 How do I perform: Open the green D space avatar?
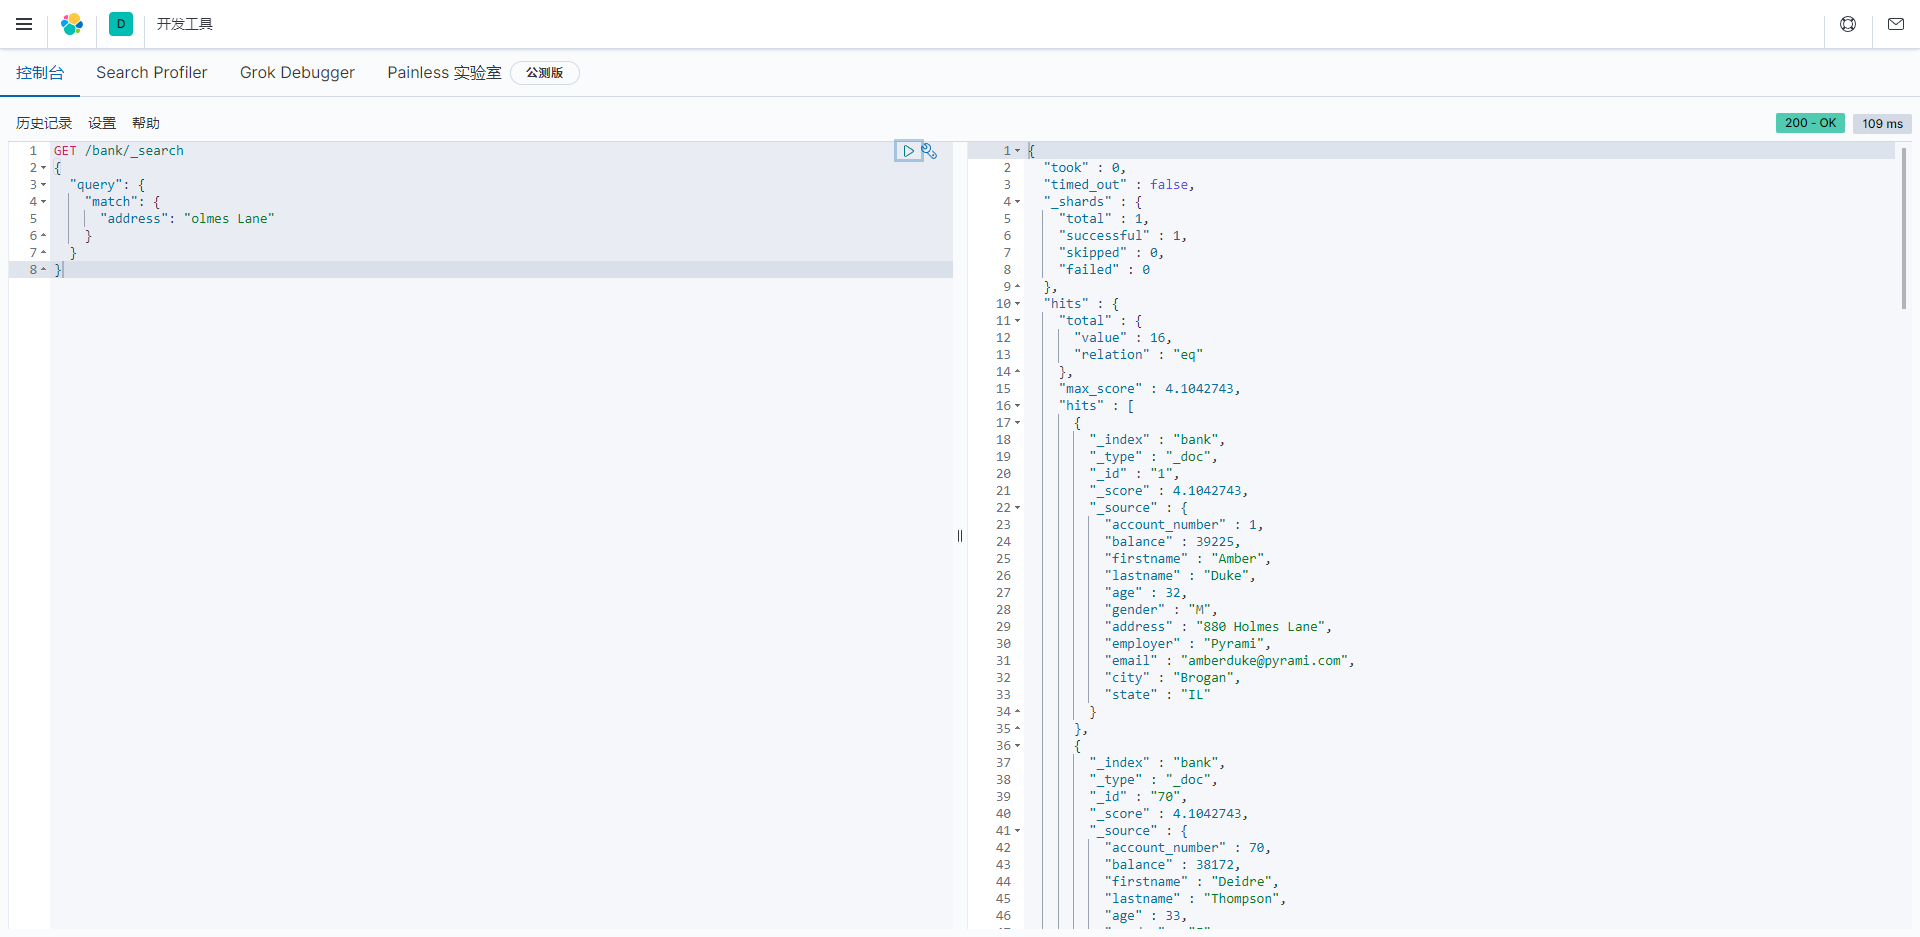pos(121,24)
